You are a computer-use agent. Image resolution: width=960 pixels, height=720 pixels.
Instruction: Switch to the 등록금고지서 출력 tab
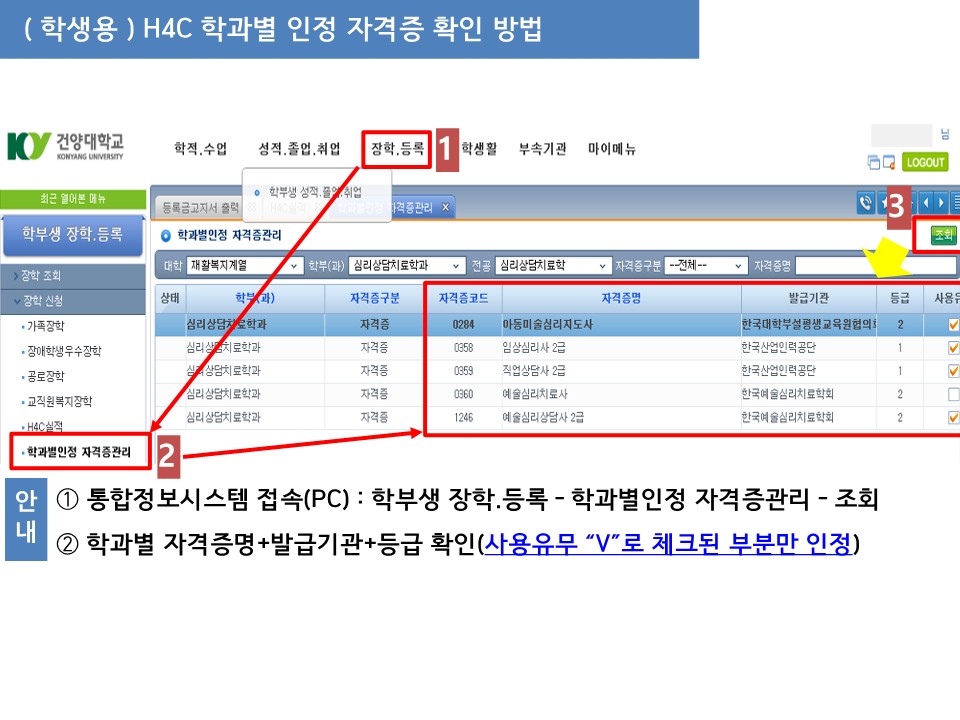(200, 207)
